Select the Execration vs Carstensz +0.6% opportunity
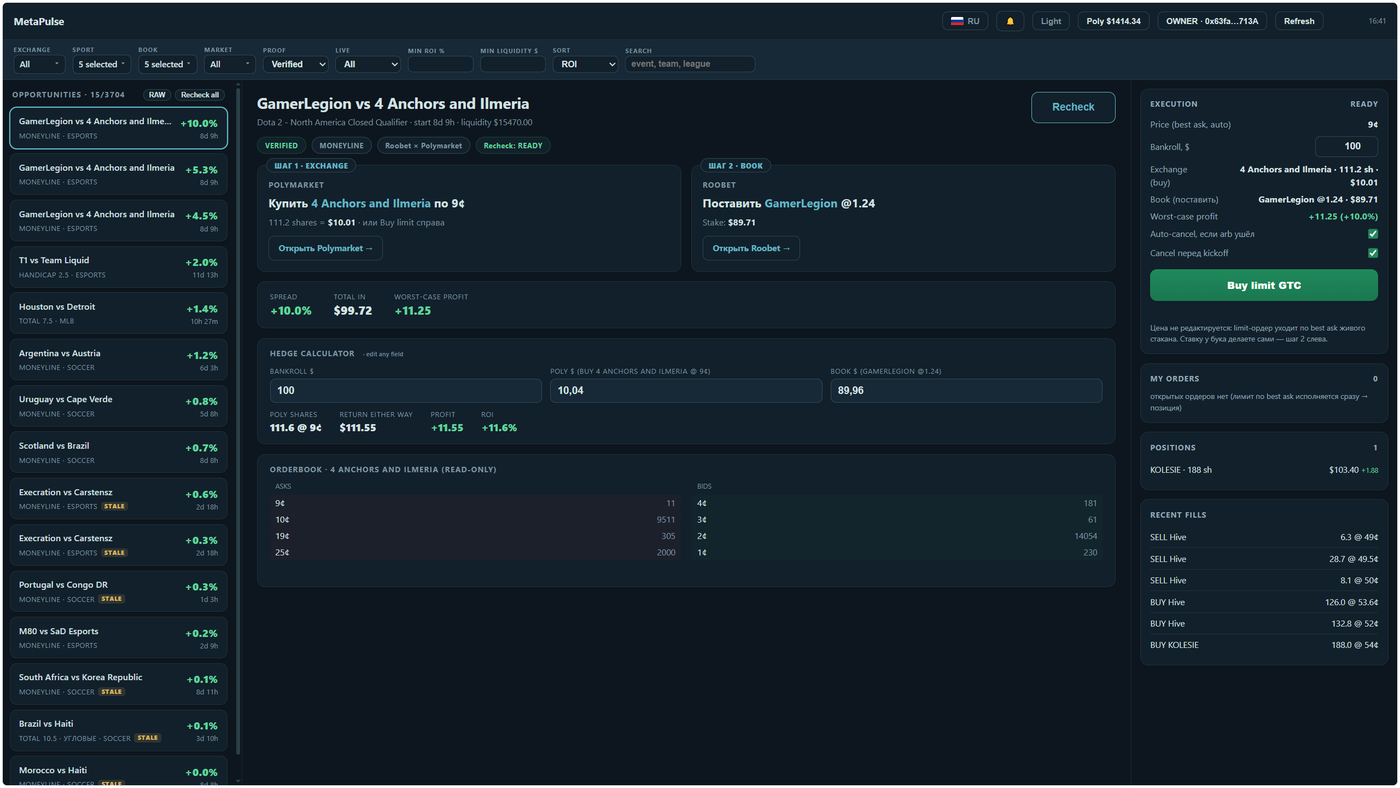The width and height of the screenshot is (1400, 788). pos(119,499)
